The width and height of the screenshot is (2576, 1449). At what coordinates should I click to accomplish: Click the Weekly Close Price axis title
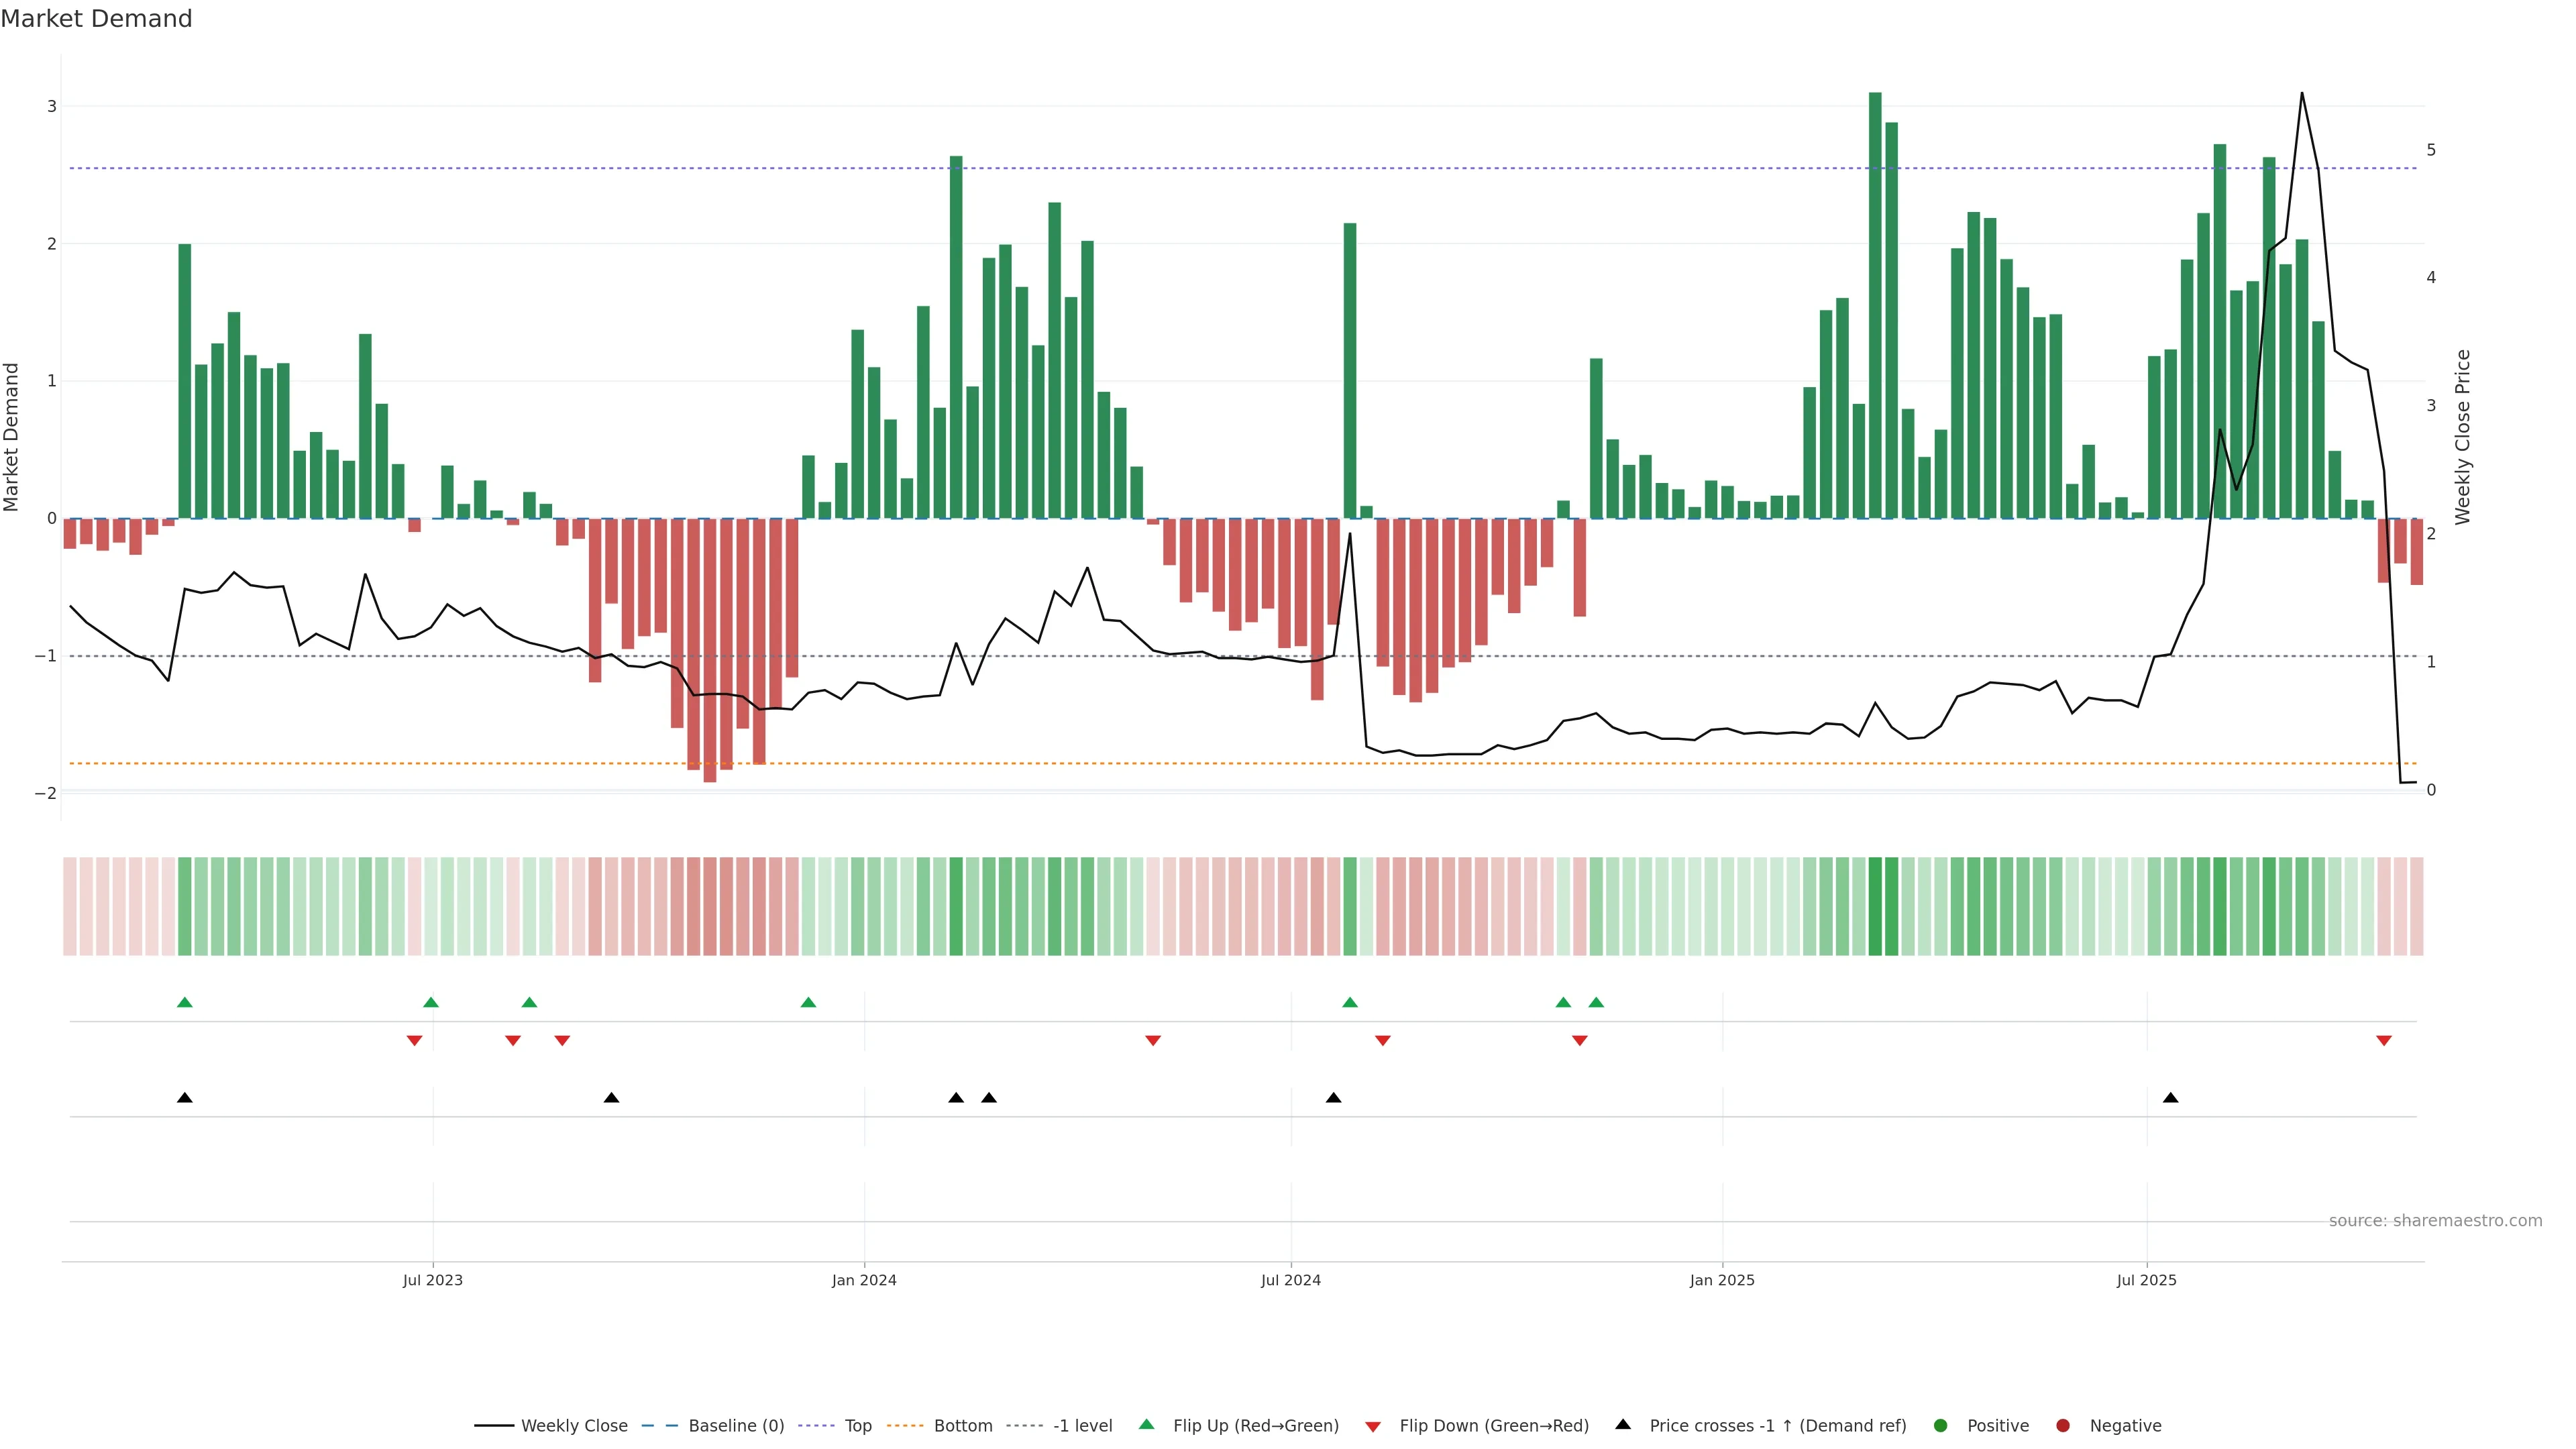(x=2462, y=437)
